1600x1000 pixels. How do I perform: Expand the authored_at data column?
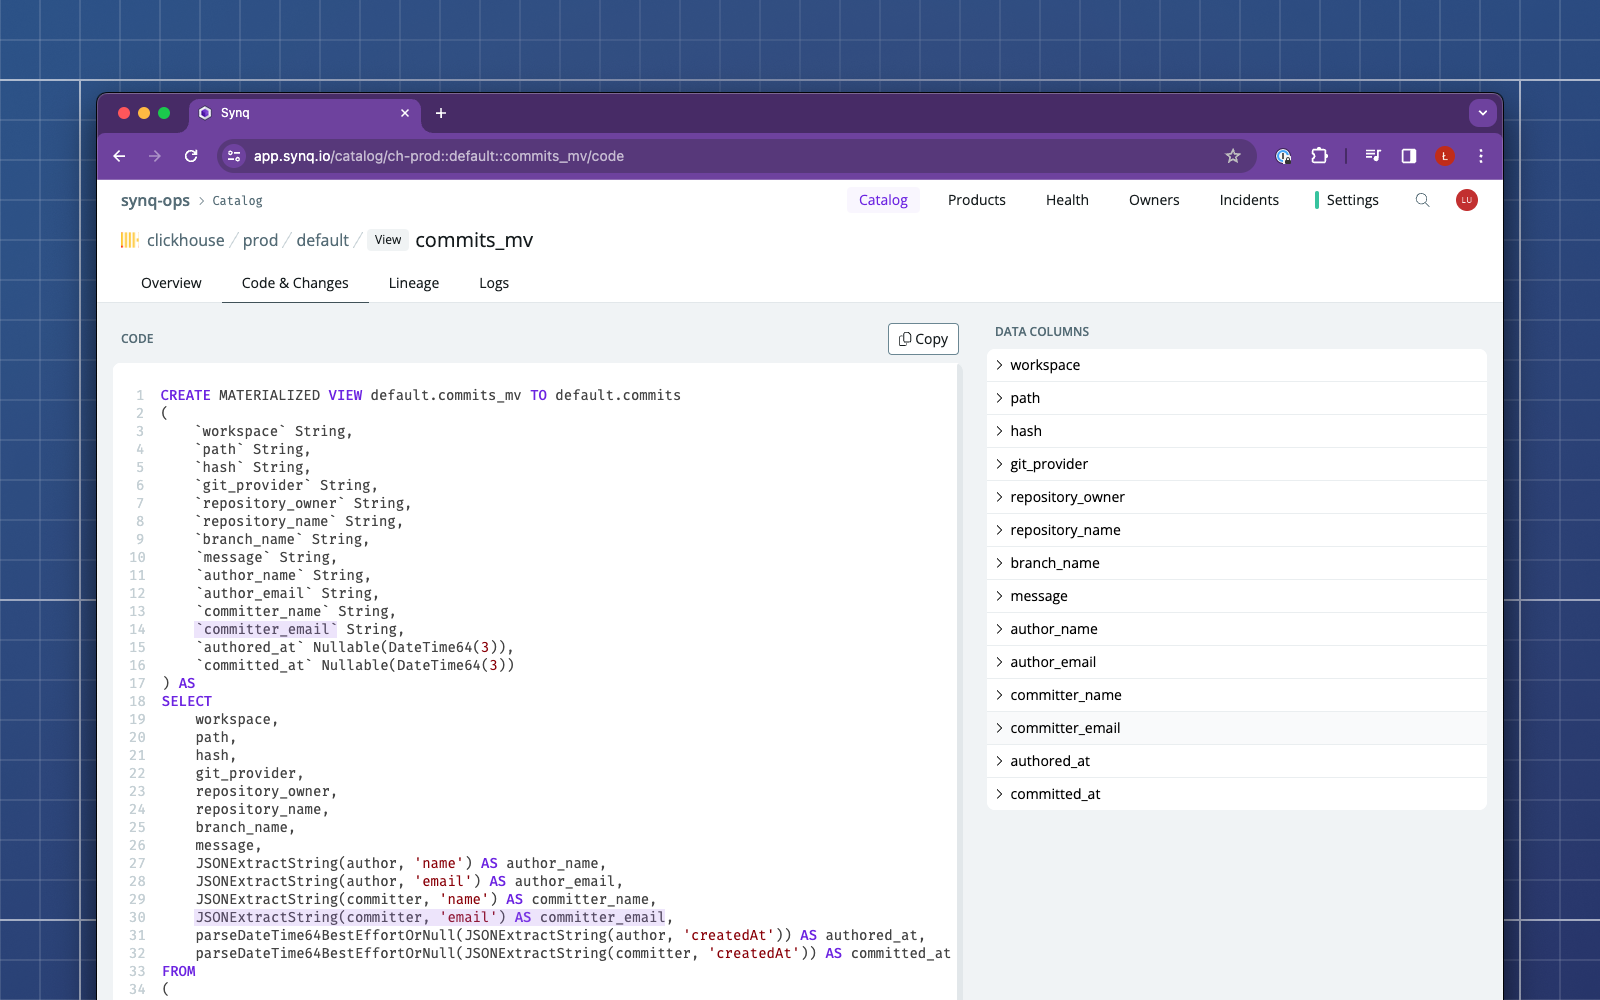click(x=1236, y=761)
